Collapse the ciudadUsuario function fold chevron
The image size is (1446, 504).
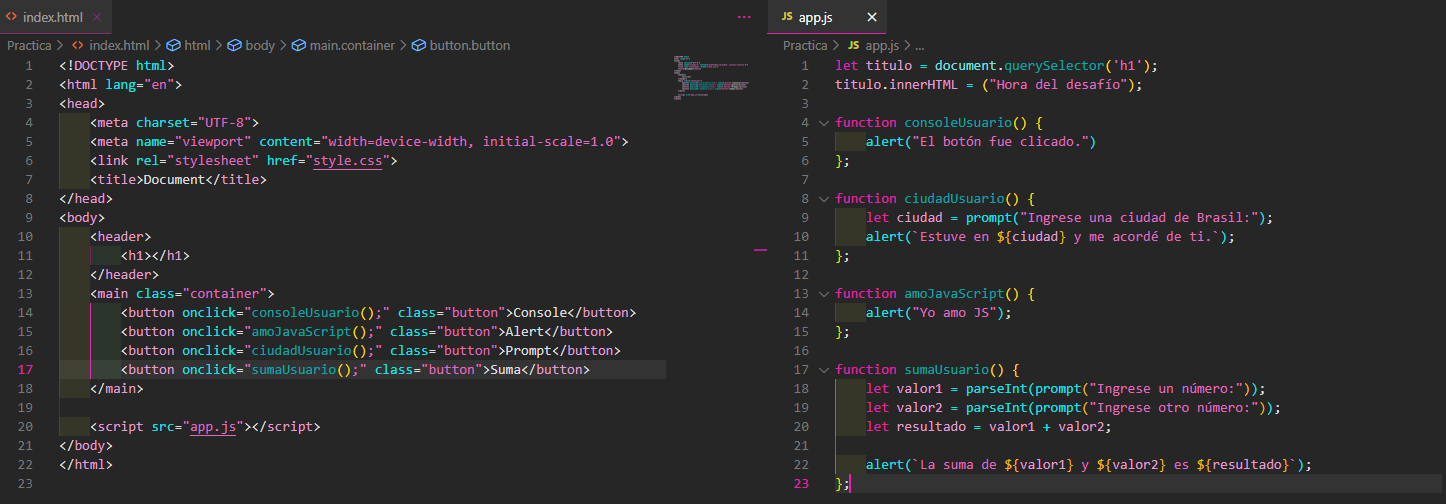[824, 199]
